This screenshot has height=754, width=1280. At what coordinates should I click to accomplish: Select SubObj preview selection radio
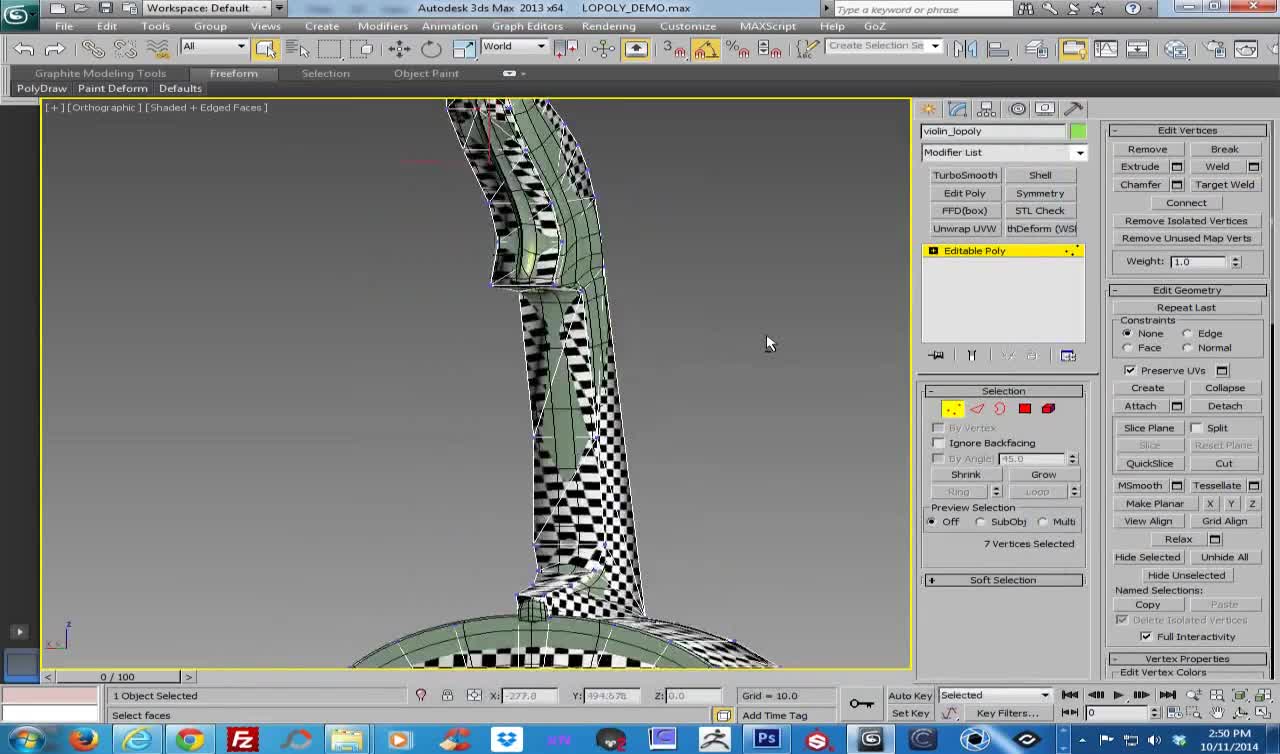coord(981,522)
